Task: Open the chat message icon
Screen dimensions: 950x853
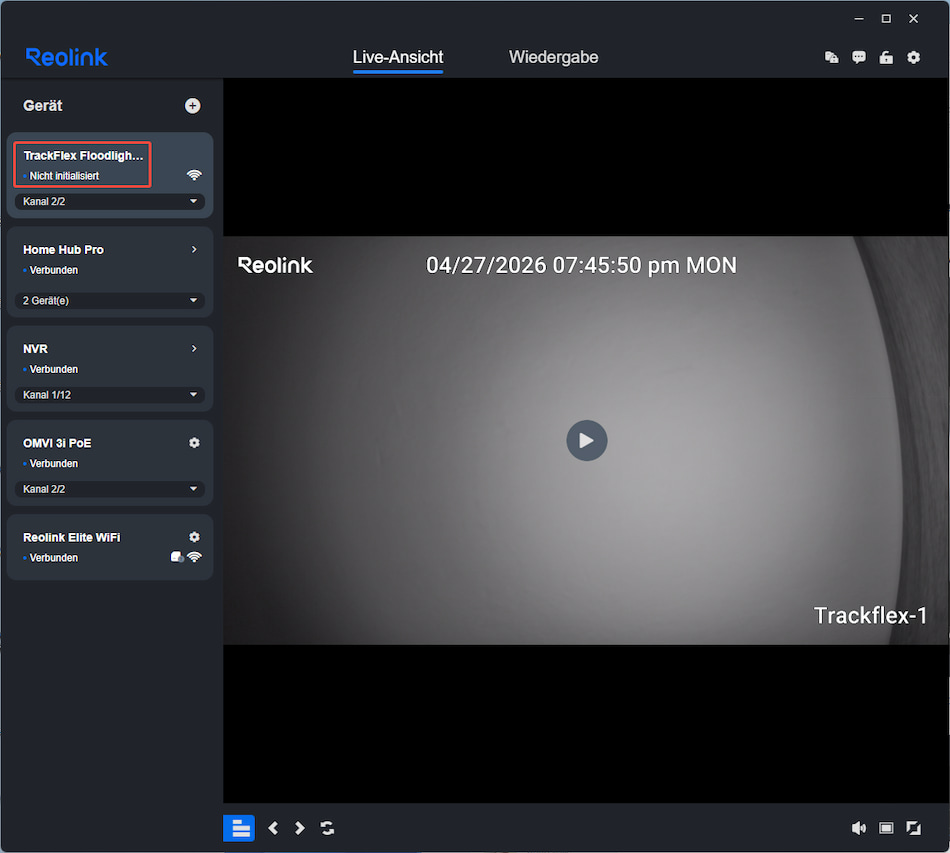Action: coord(859,58)
